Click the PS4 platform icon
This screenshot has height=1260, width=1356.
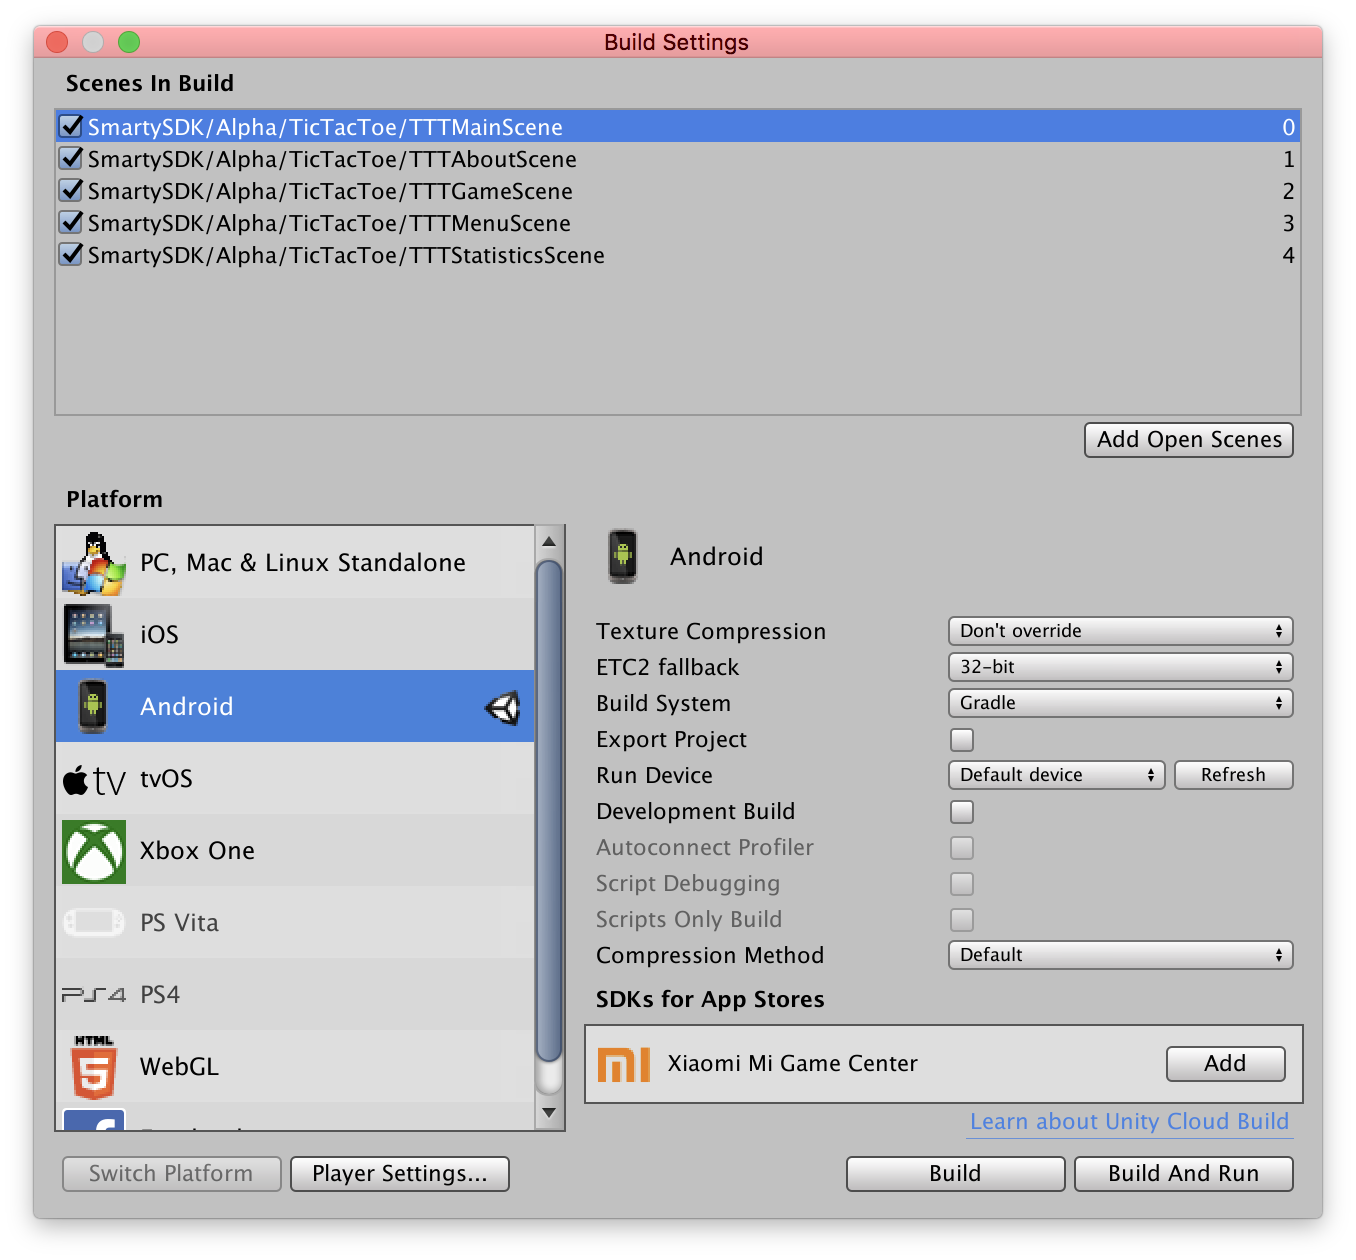click(93, 994)
